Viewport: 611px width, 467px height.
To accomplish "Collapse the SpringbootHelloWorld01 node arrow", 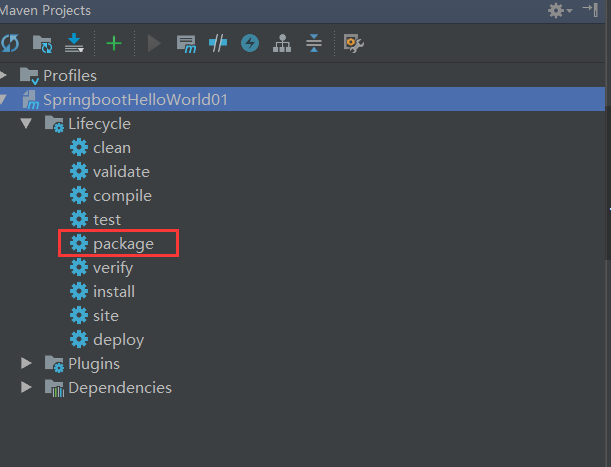I will point(4,99).
